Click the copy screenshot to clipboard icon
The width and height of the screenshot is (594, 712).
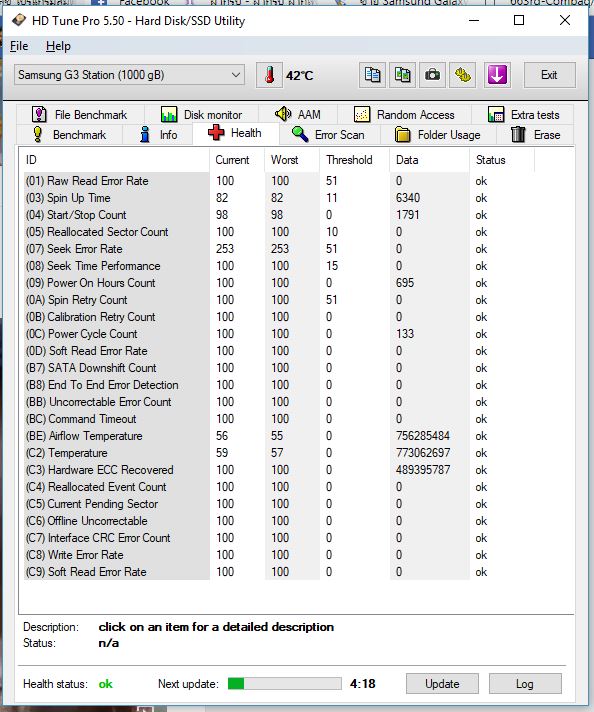402,75
